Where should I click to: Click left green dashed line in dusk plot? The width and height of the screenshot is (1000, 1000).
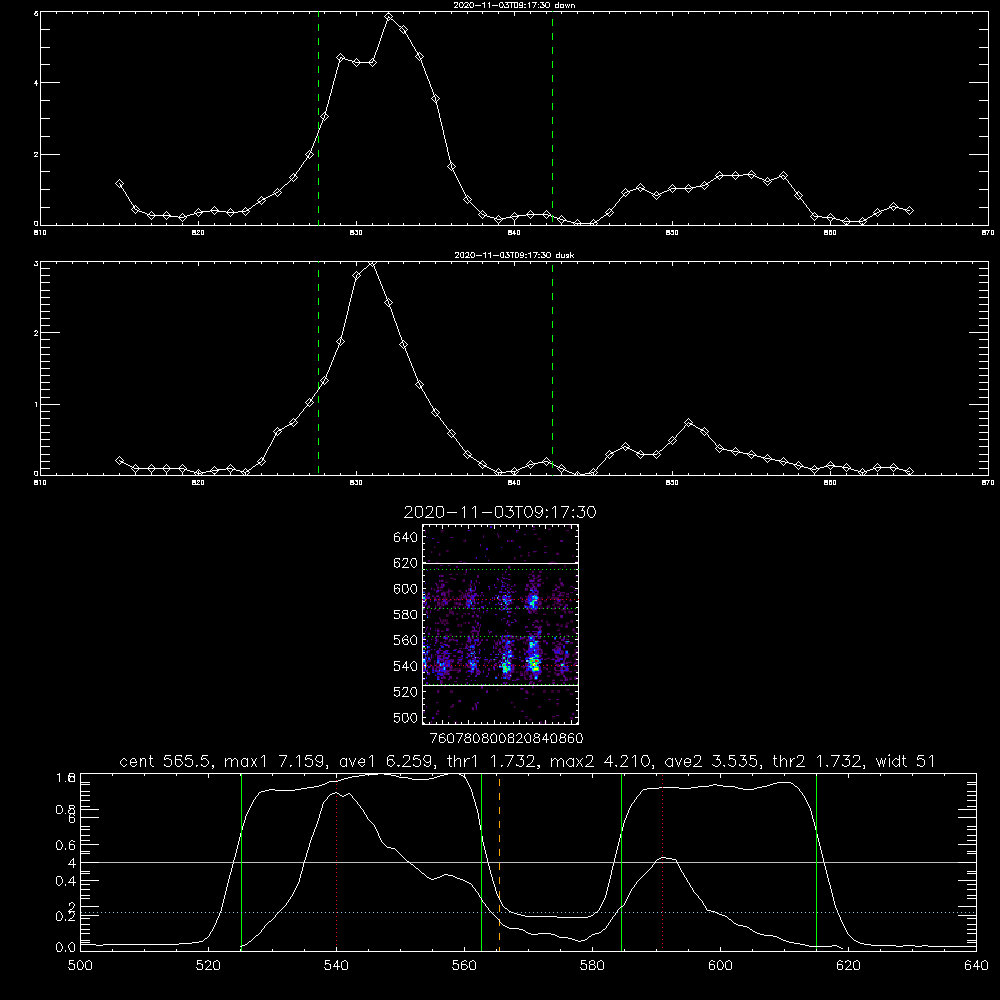click(318, 368)
